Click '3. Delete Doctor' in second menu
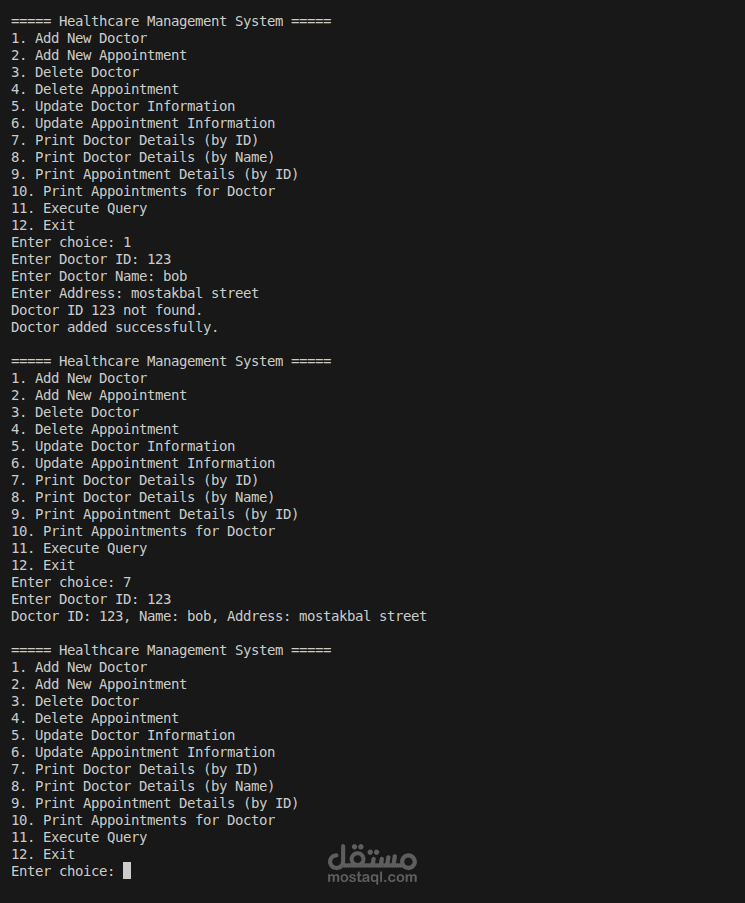This screenshot has height=903, width=745. coord(75,412)
